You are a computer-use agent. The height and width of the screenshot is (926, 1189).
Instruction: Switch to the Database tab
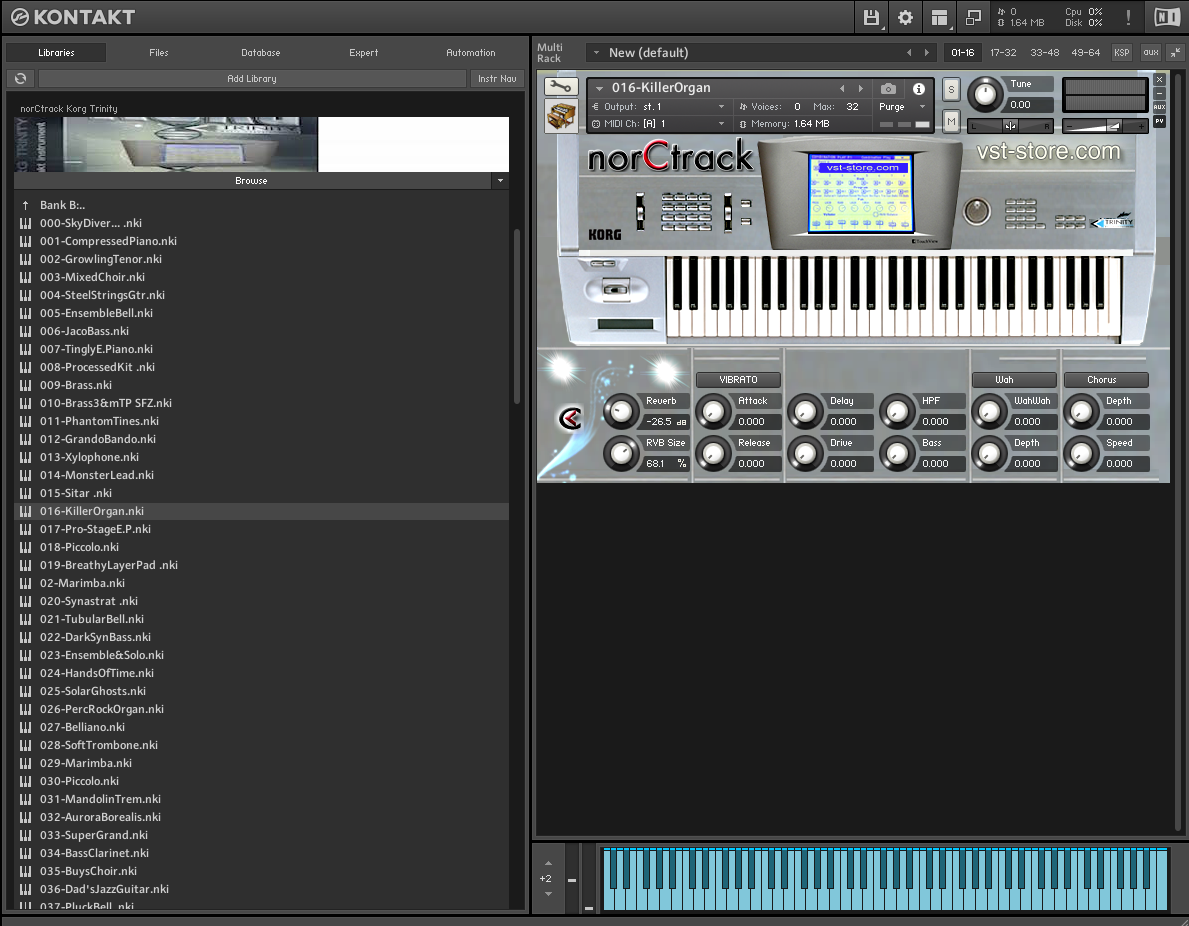(x=261, y=52)
